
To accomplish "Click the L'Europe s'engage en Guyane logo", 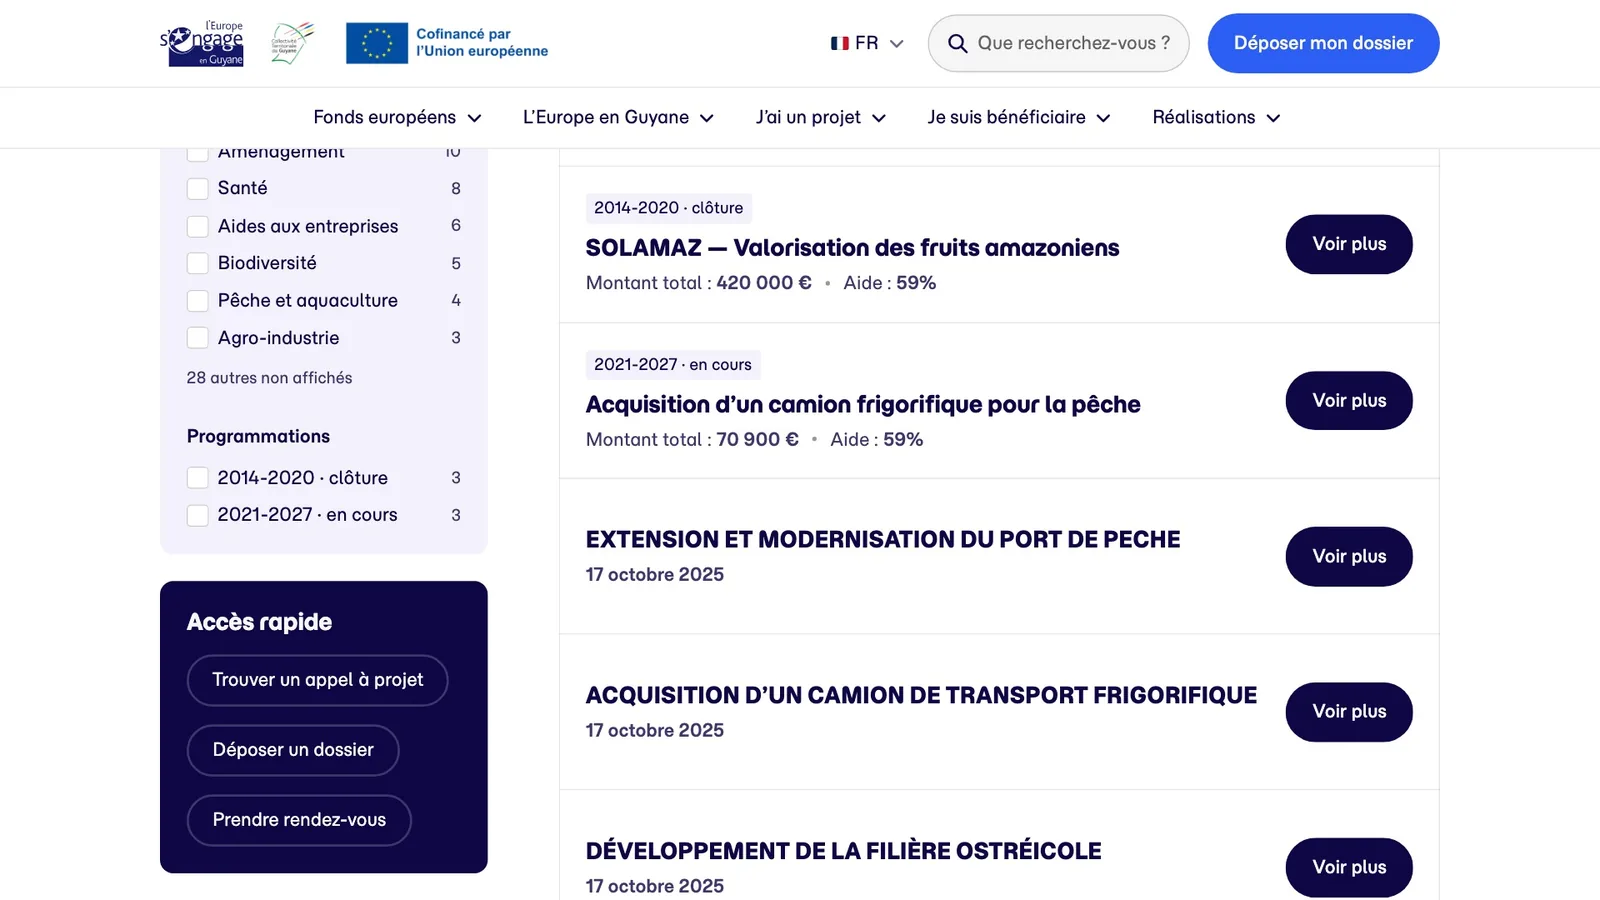I will (x=202, y=43).
